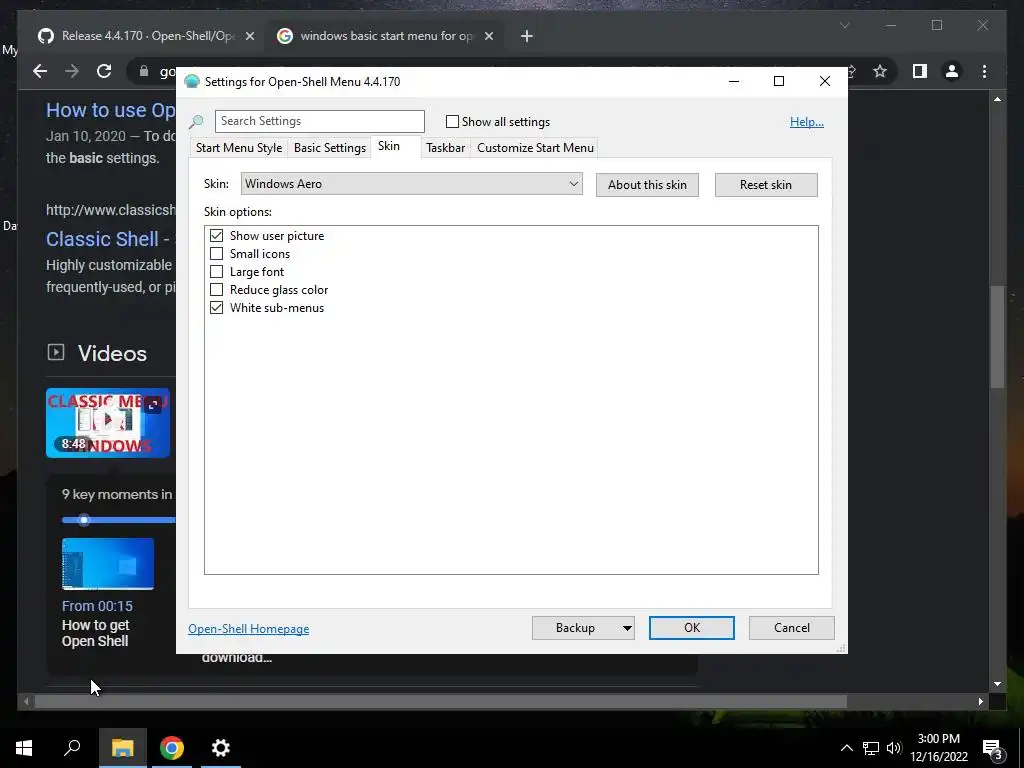Switch to Chrome in the taskbar

pos(172,748)
